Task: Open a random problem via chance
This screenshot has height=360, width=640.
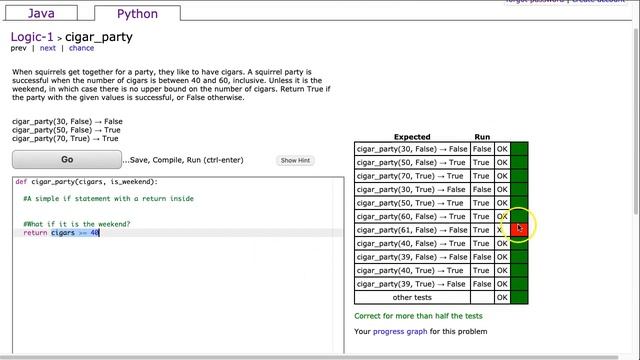Action: tap(81, 48)
